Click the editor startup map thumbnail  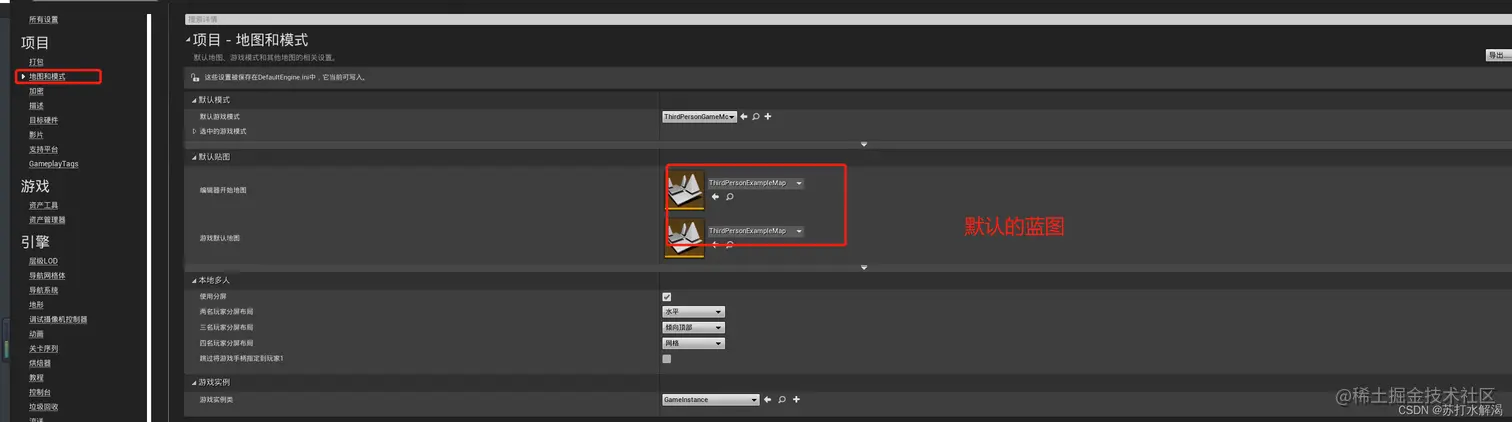click(x=685, y=190)
